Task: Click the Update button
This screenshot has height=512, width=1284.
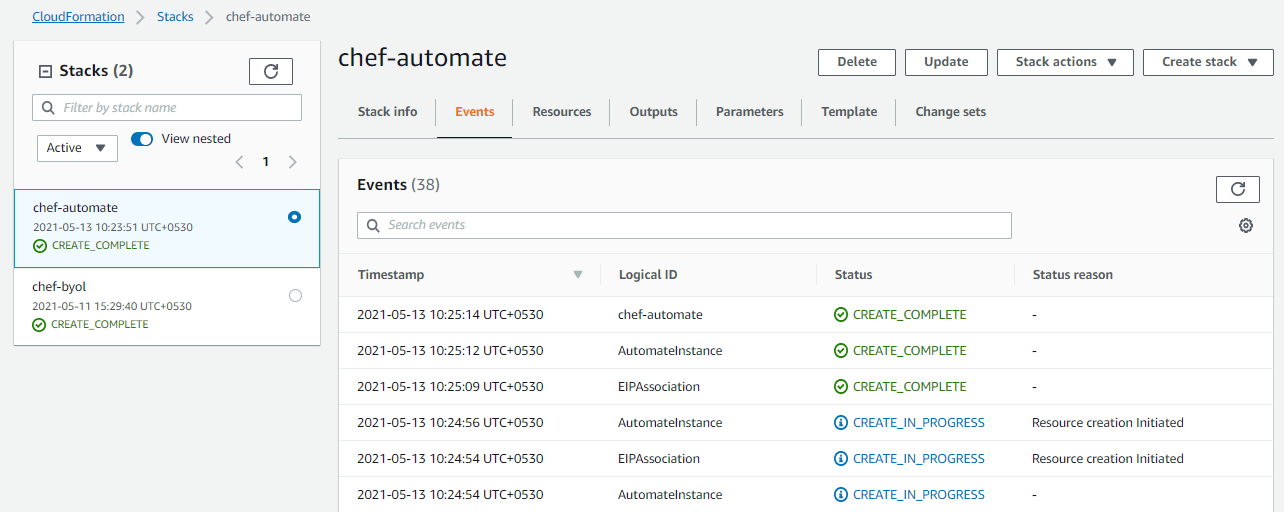Action: tap(946, 62)
